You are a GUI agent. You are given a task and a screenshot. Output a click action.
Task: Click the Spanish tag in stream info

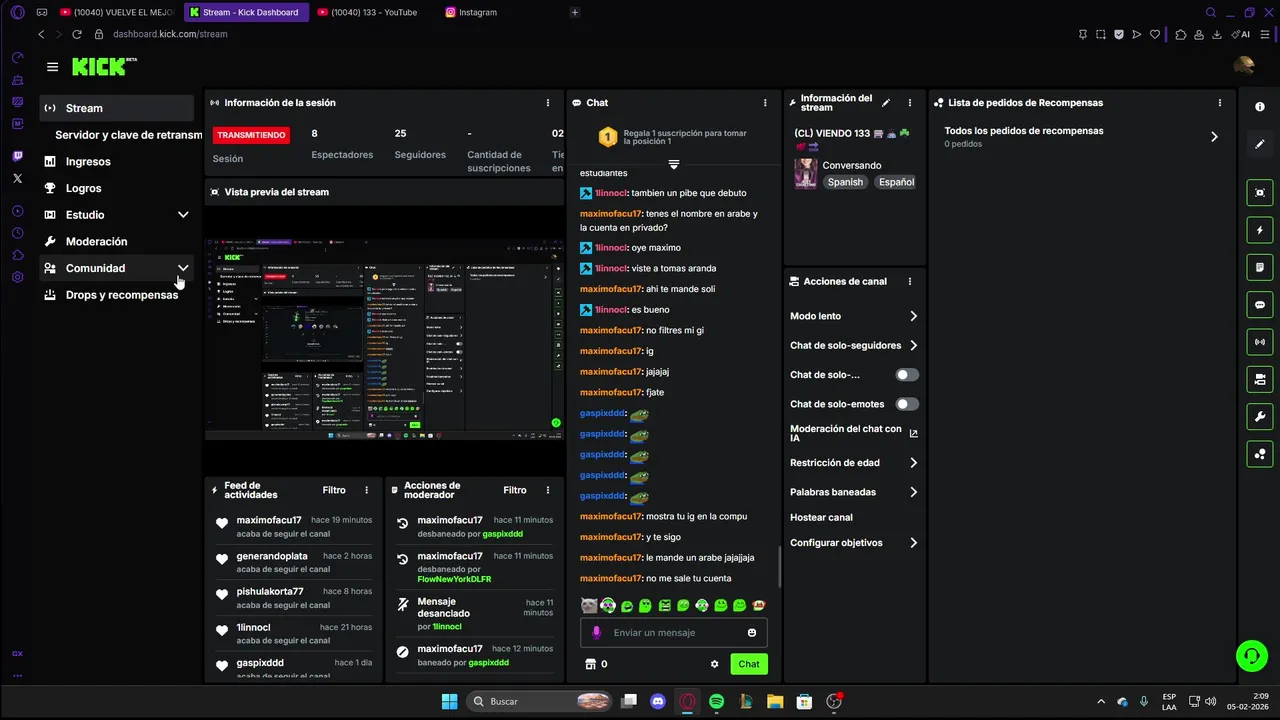[845, 182]
